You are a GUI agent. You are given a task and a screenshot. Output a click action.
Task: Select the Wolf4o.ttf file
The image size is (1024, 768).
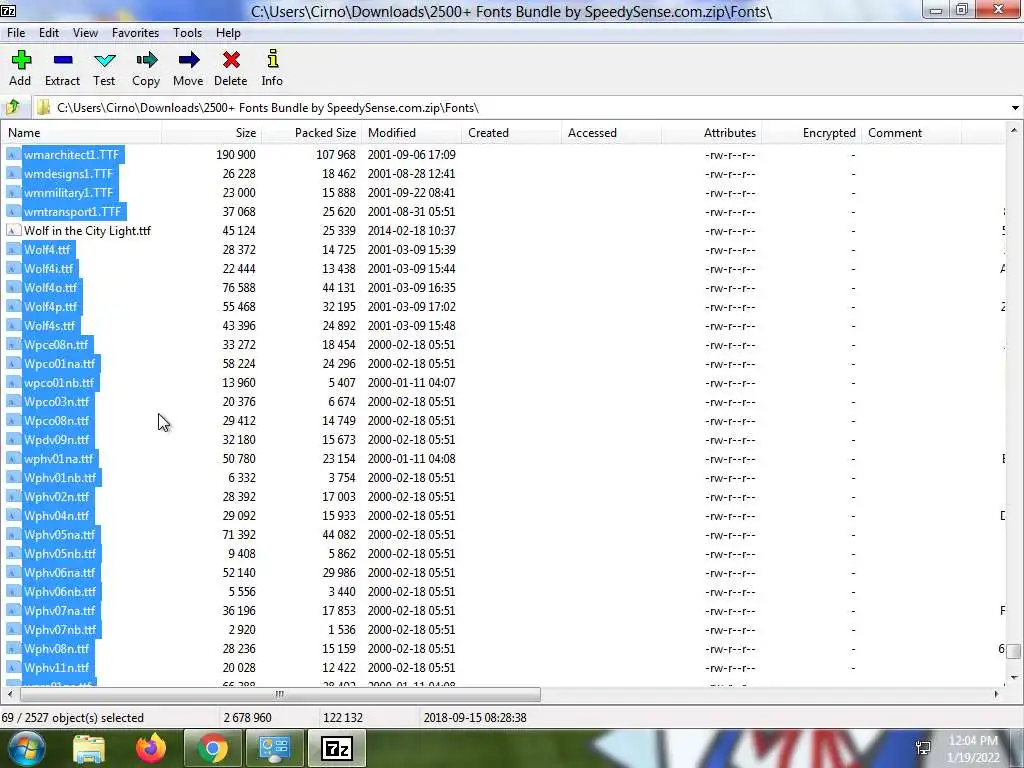coord(50,287)
